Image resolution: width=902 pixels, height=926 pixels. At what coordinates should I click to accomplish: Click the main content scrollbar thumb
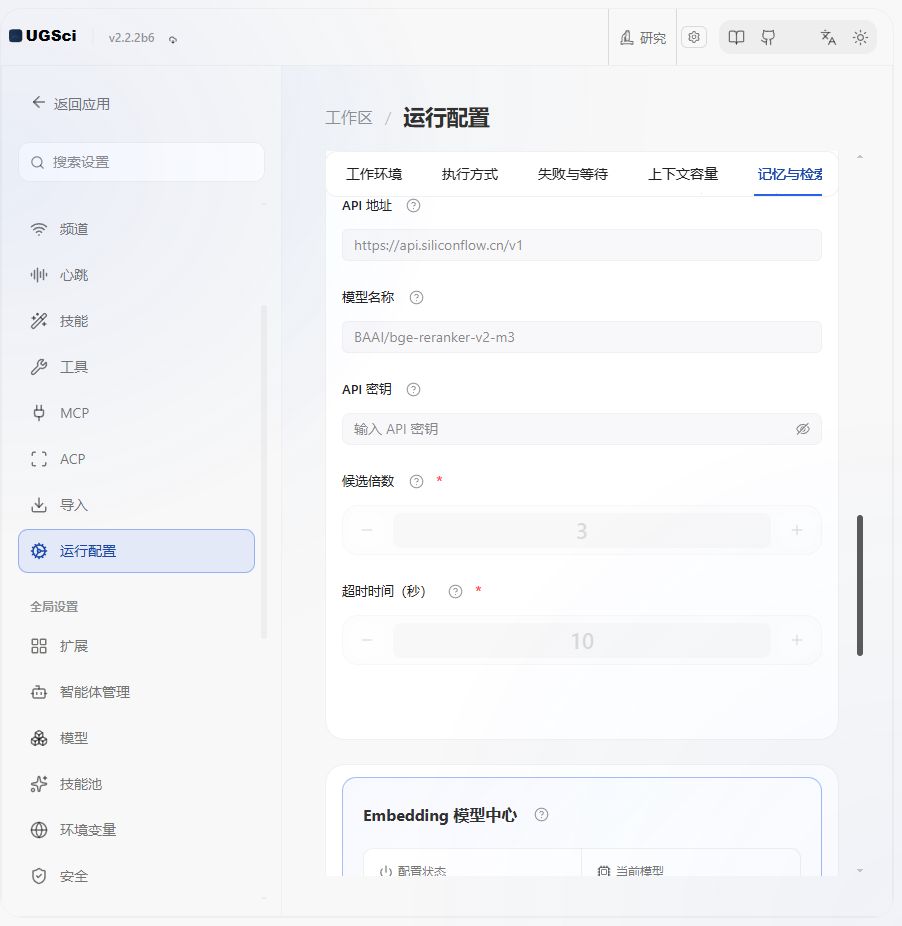tap(860, 585)
